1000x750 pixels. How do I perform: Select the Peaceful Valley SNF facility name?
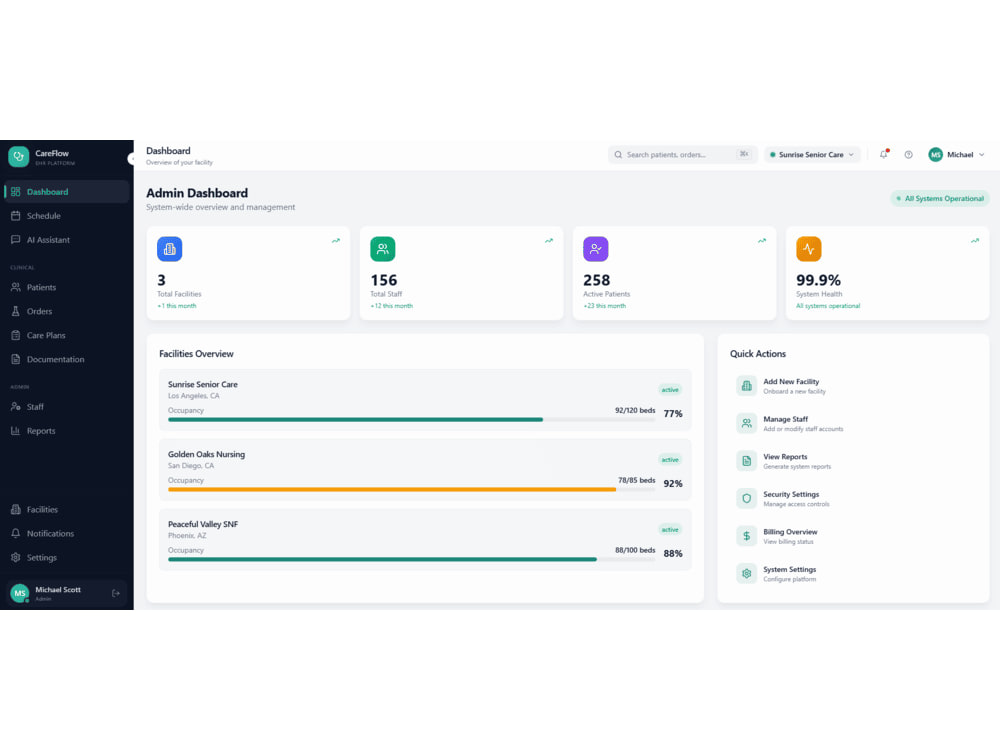coord(203,524)
